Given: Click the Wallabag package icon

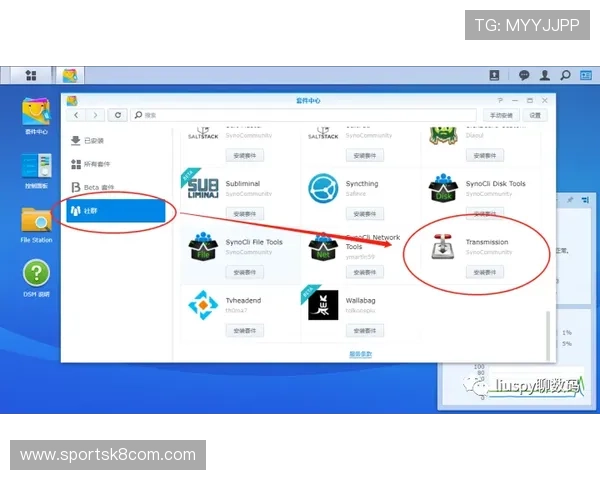Looking at the screenshot, I should (x=324, y=304).
